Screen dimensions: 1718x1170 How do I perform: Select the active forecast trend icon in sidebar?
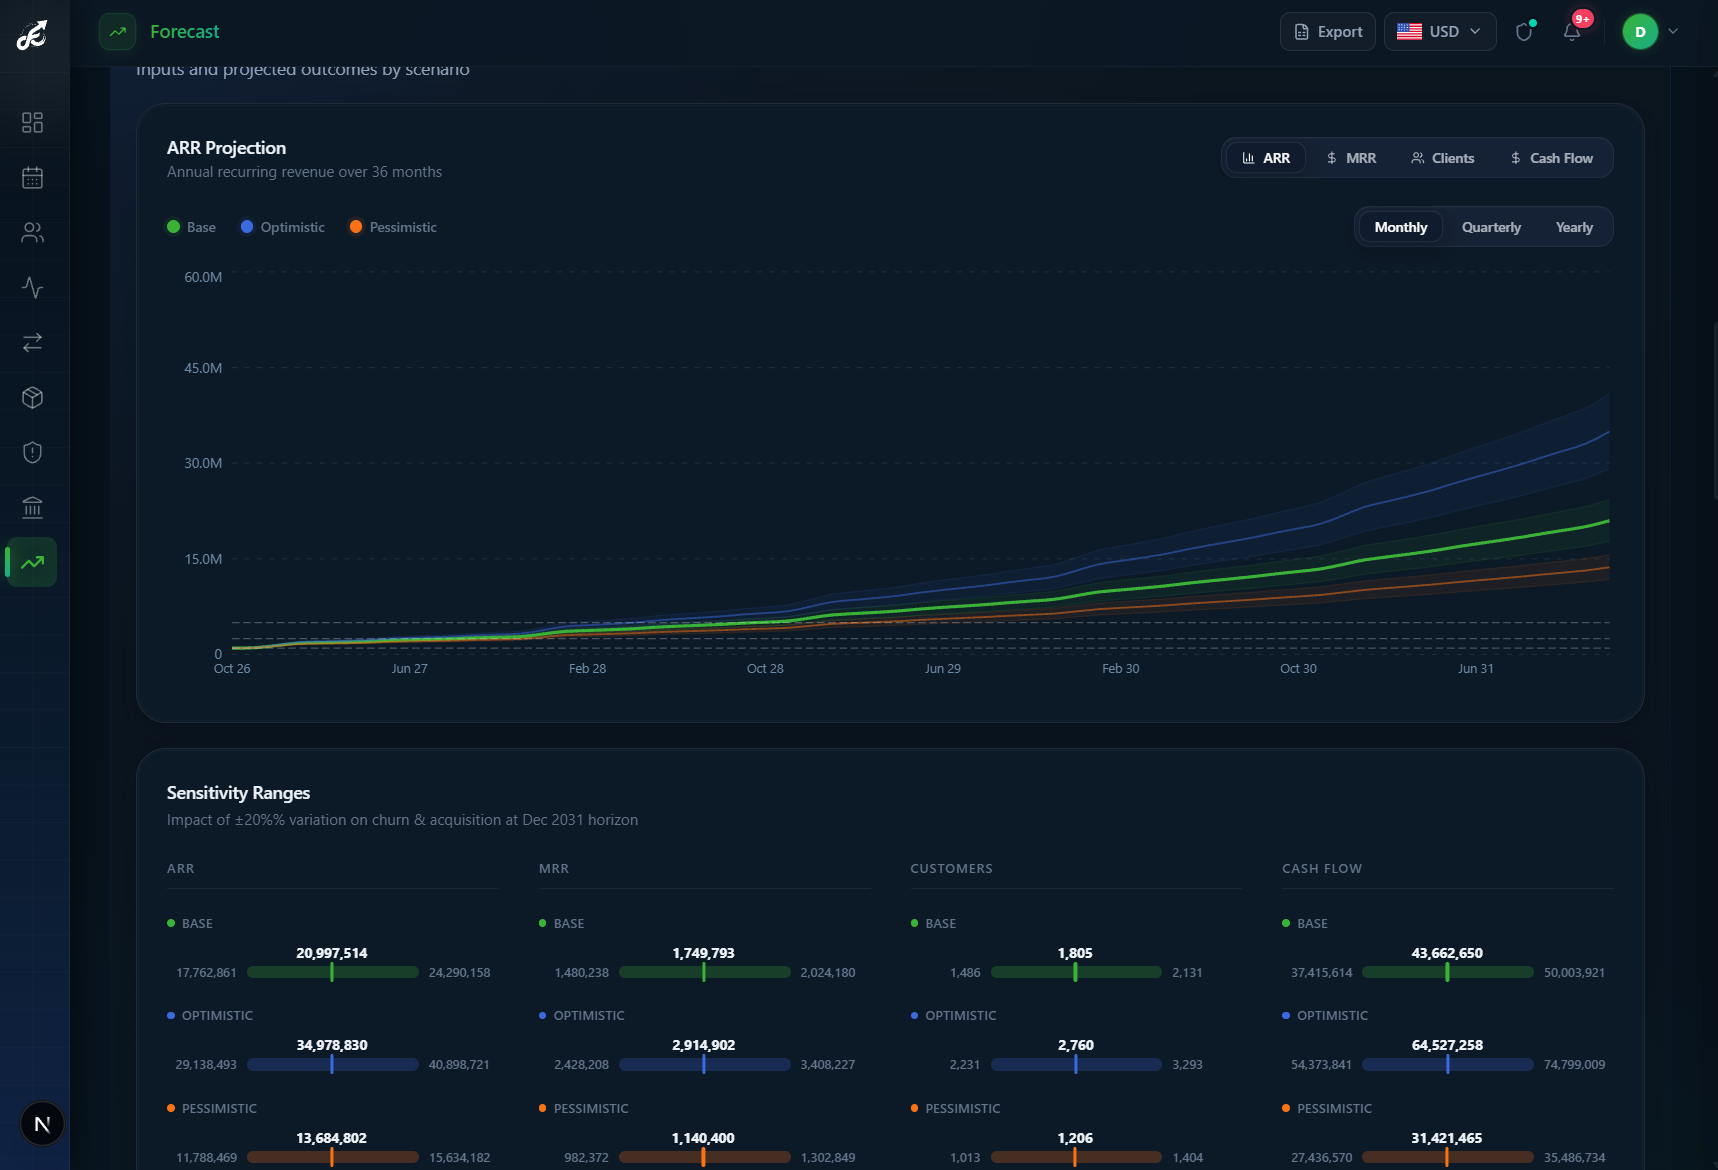pyautogui.click(x=32, y=562)
